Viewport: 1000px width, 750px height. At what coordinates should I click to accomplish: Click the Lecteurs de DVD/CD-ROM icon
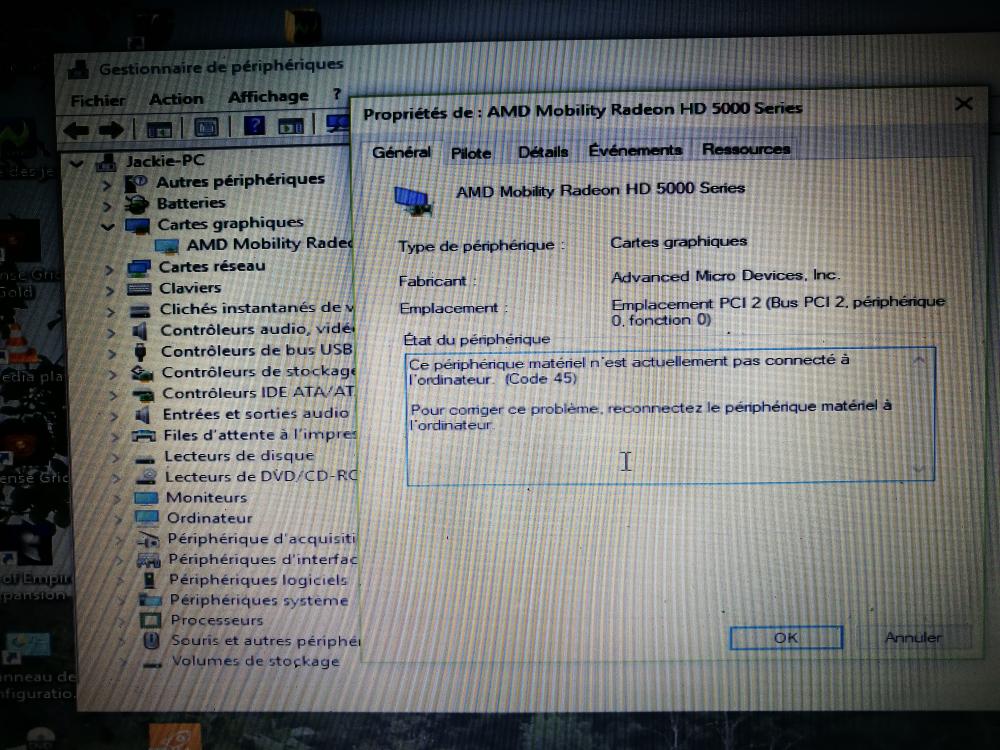point(146,477)
